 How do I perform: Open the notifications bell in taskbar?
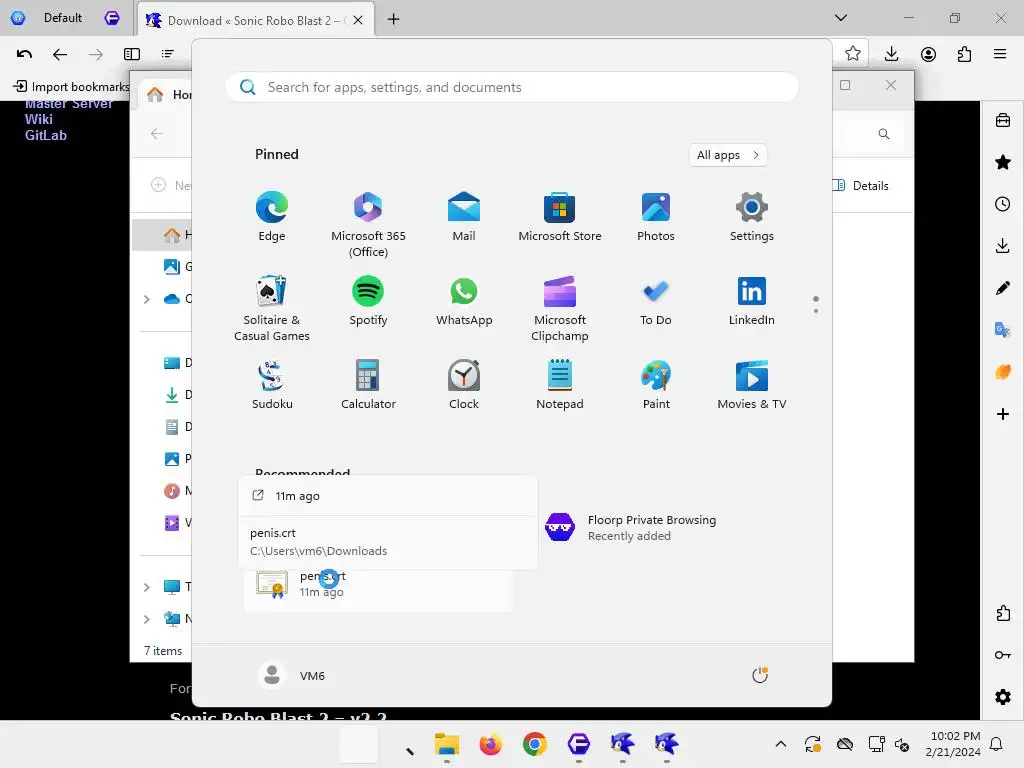997,744
